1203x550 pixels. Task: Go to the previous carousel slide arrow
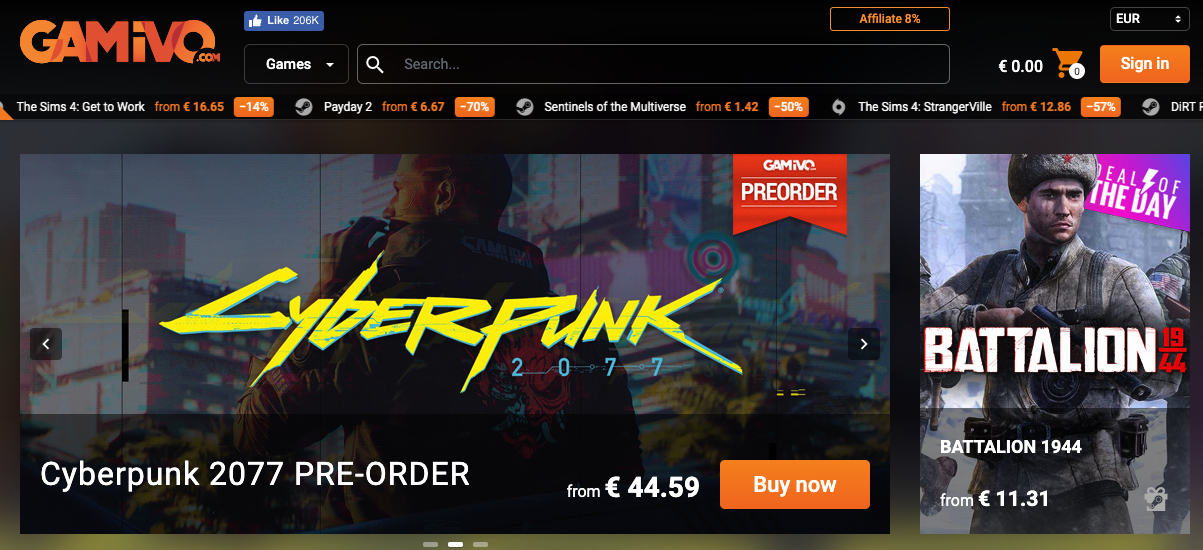point(46,344)
